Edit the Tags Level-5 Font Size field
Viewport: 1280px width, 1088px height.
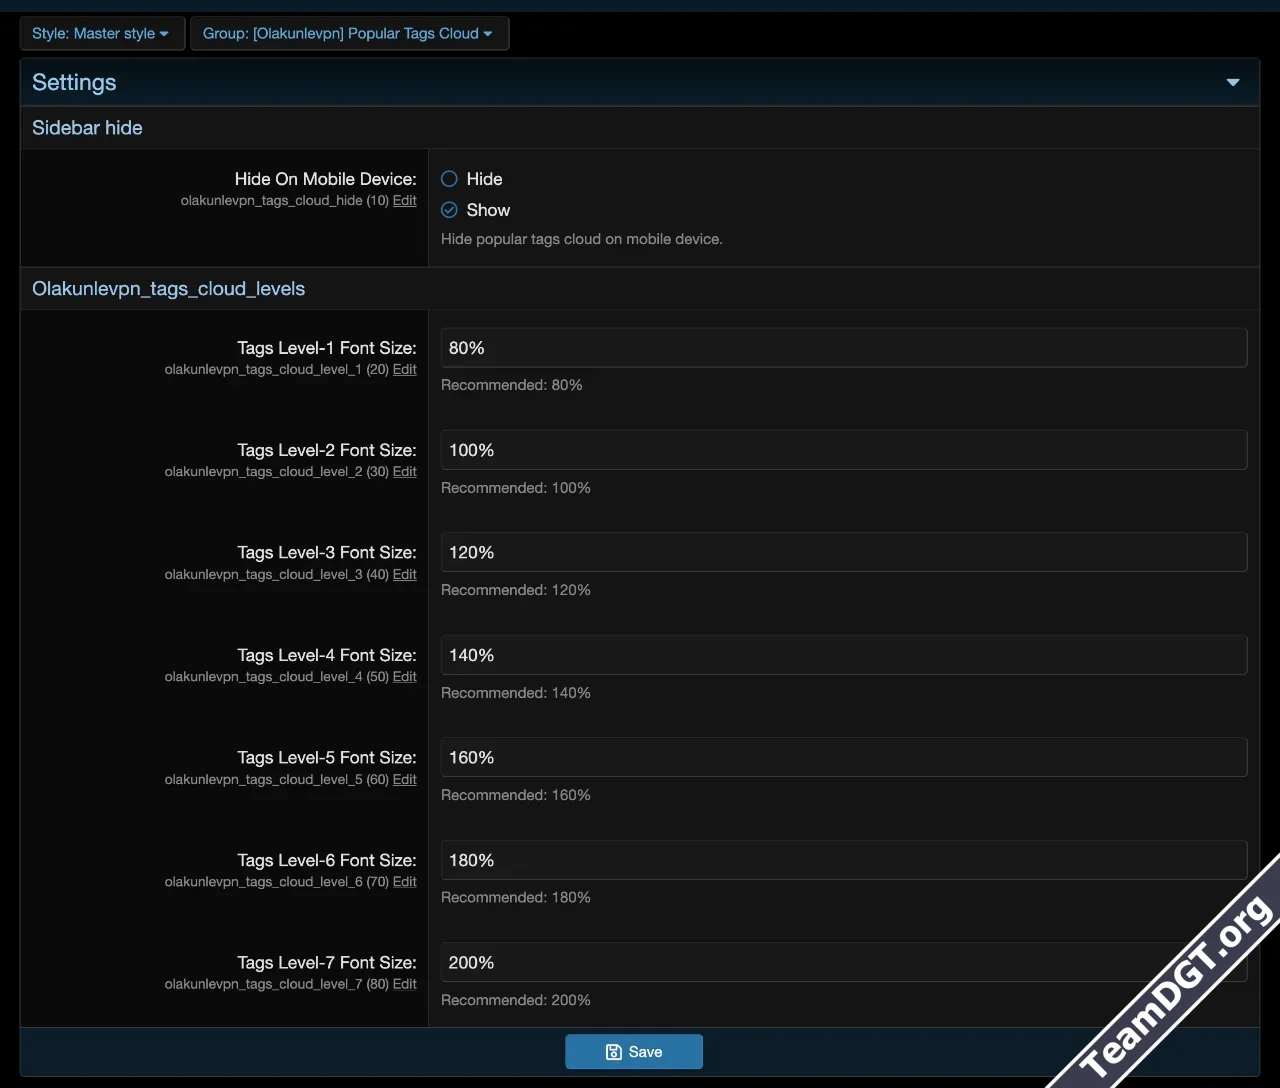click(x=843, y=757)
